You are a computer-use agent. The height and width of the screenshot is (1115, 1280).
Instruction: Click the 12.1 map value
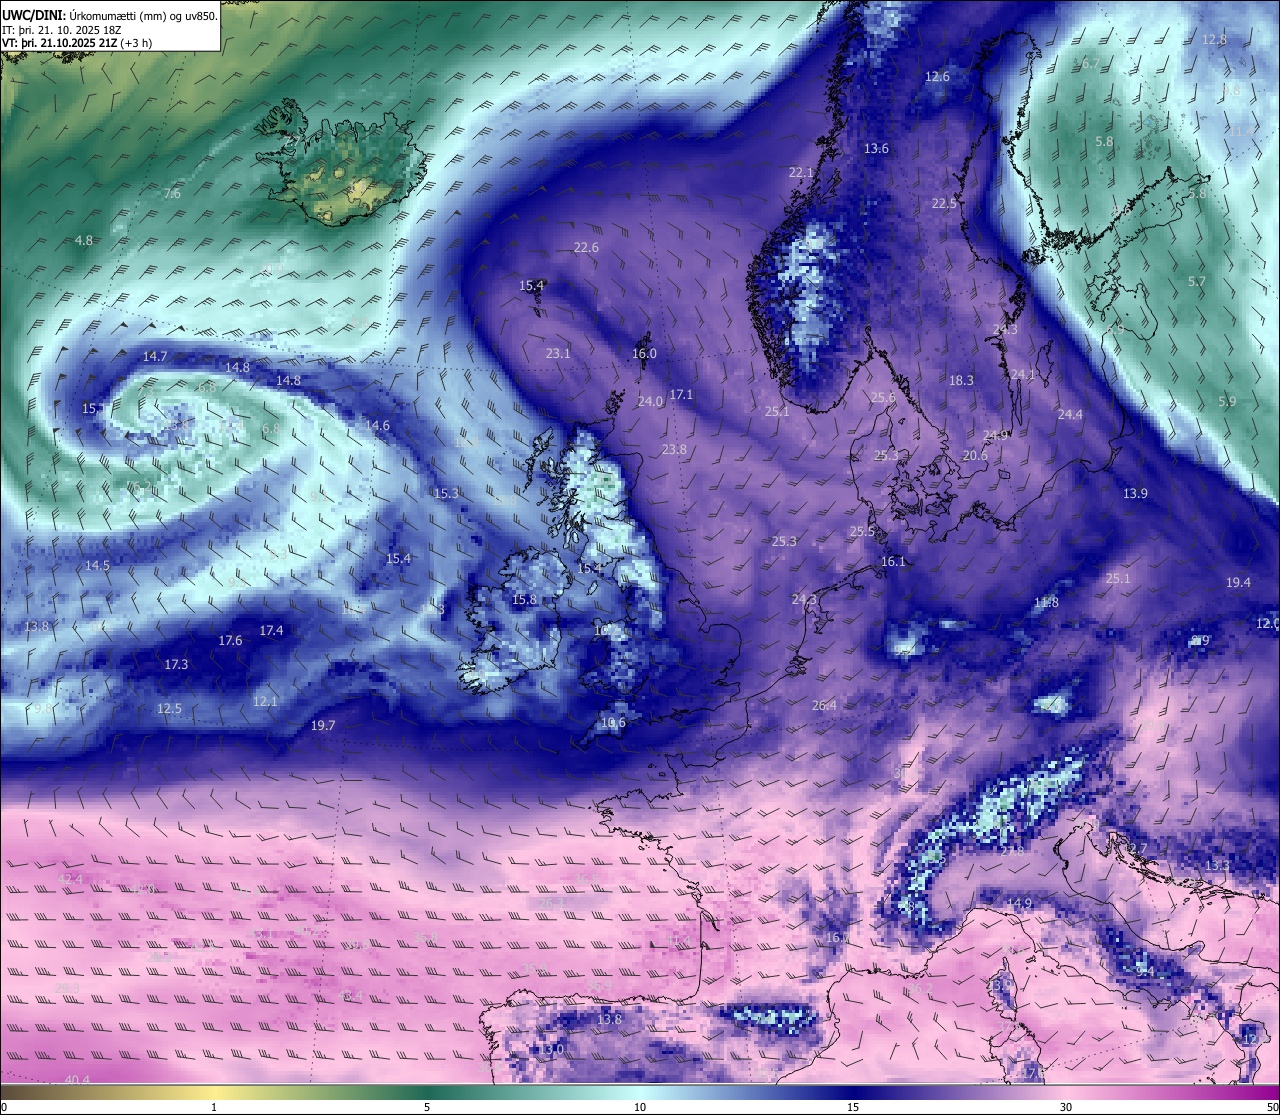[x=265, y=702]
